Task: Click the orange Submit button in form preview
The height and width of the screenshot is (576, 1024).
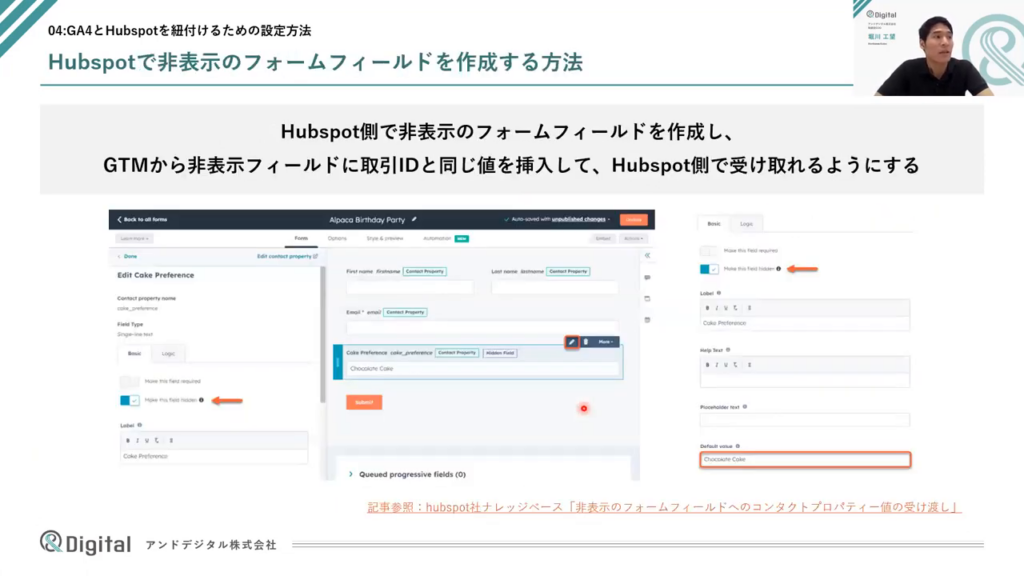Action: point(364,402)
